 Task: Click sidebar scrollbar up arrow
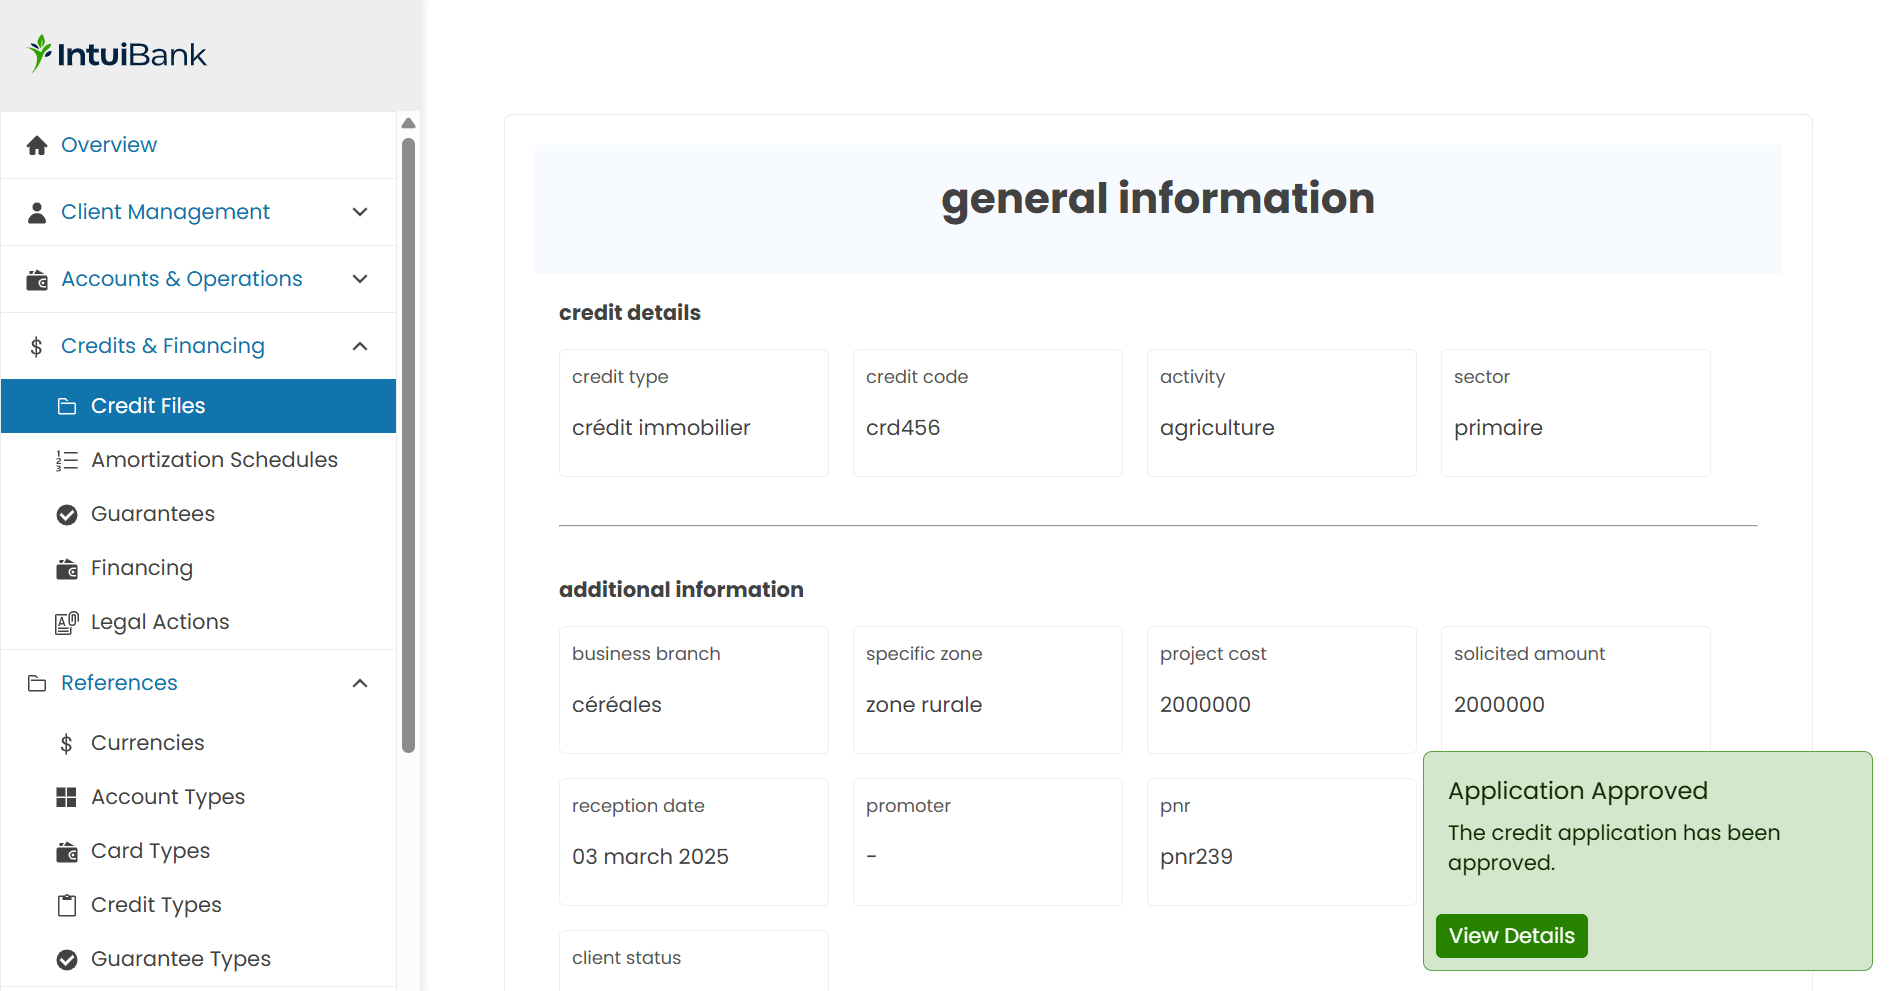408,123
